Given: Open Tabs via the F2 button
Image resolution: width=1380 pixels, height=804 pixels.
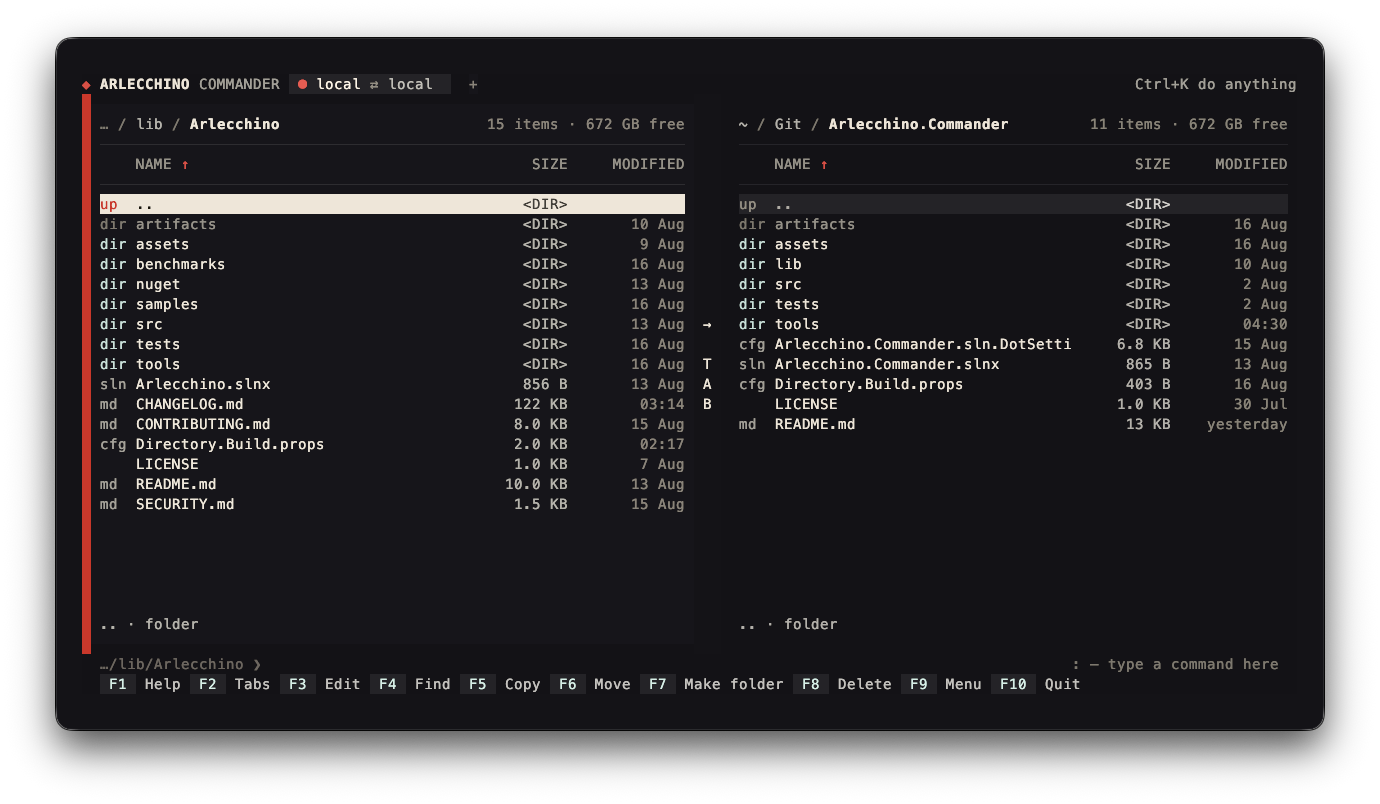Looking at the screenshot, I should [231, 684].
